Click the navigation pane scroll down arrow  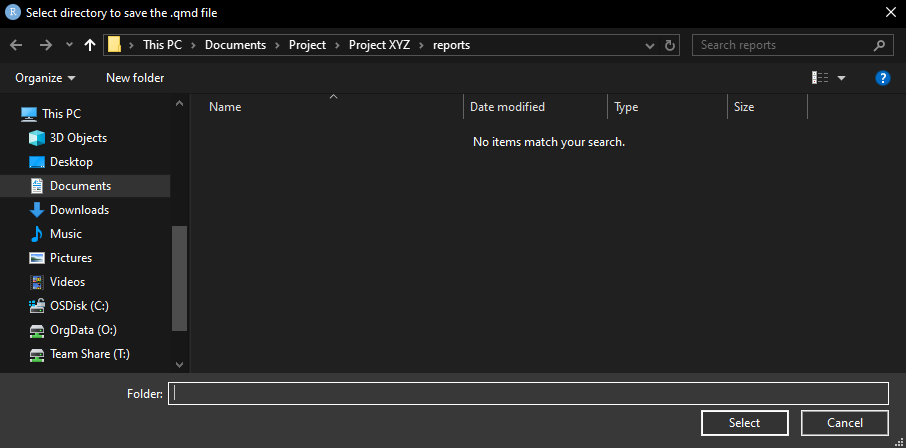click(x=180, y=365)
